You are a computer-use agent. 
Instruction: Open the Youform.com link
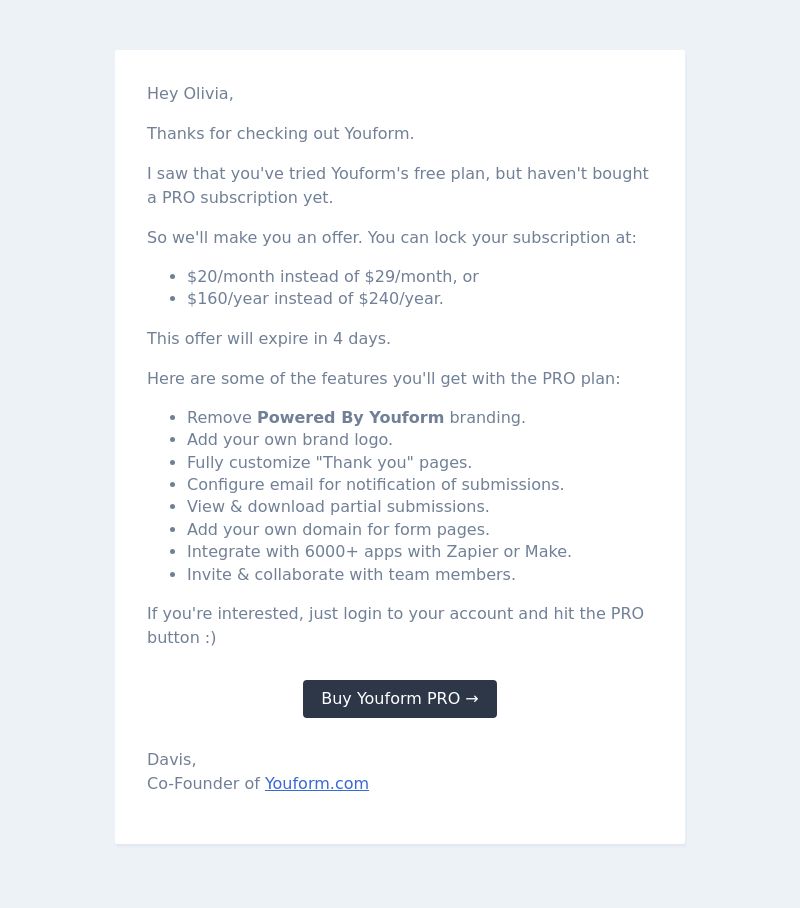pyautogui.click(x=317, y=783)
